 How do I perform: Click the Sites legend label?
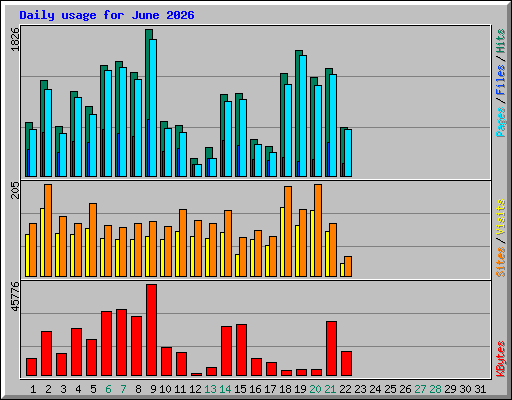pos(501,262)
